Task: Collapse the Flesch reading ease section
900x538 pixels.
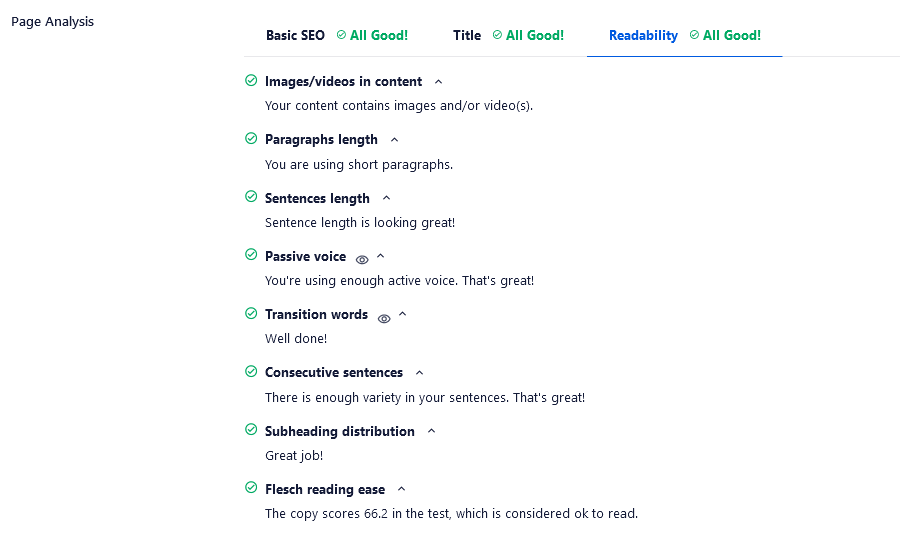Action: click(x=401, y=489)
